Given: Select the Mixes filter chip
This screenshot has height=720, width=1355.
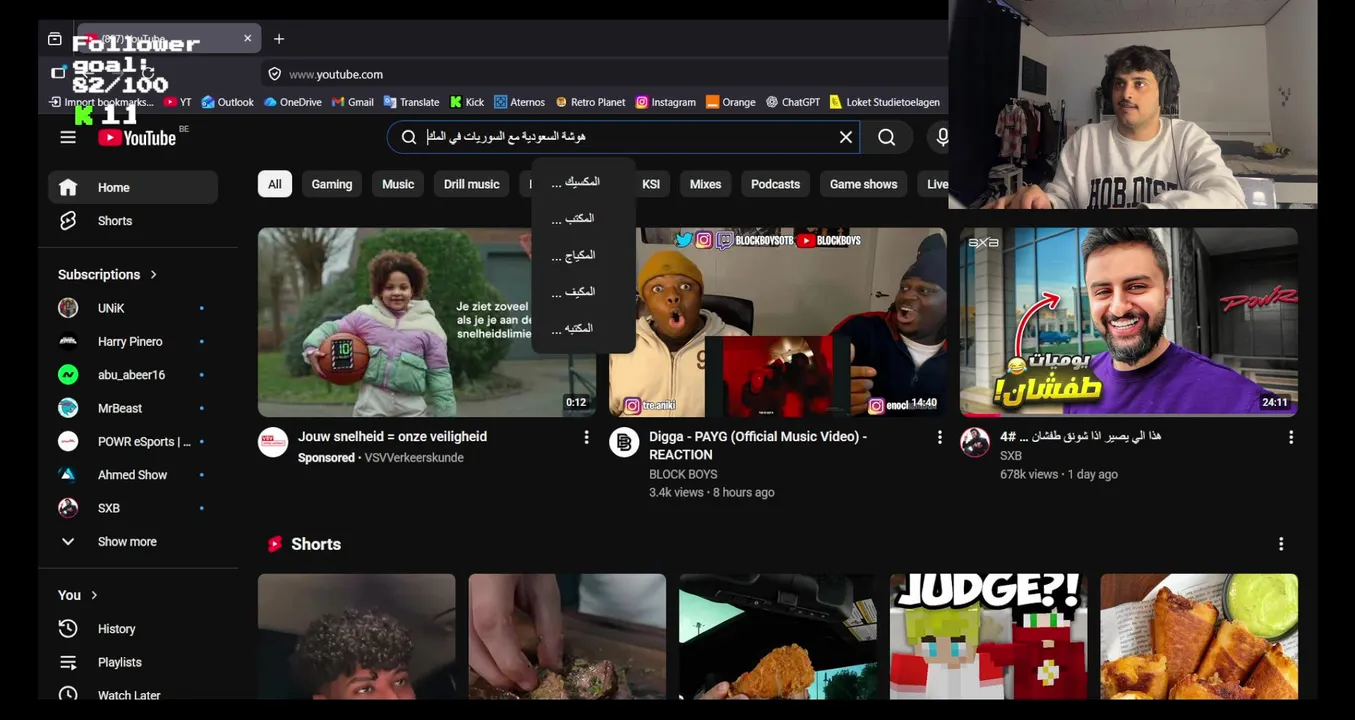Looking at the screenshot, I should pyautogui.click(x=705, y=184).
